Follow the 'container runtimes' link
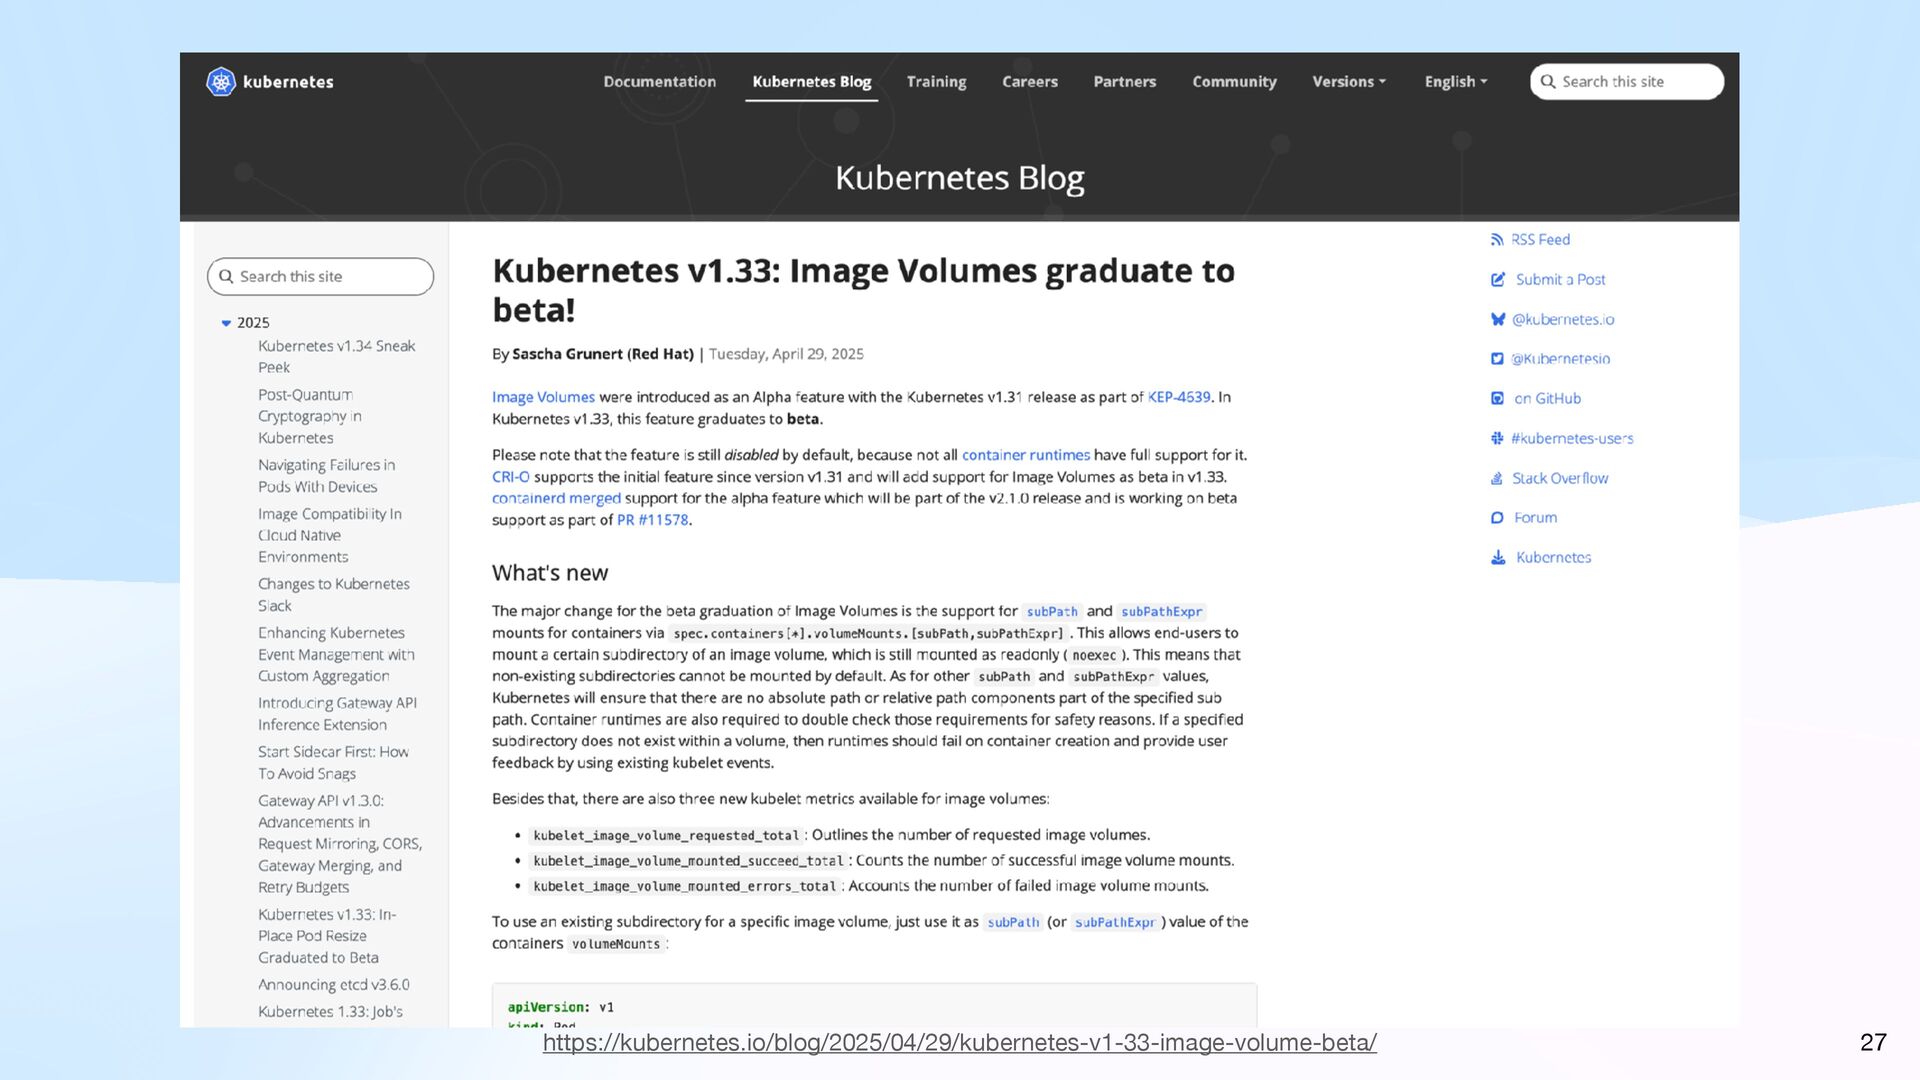The width and height of the screenshot is (1920, 1080). pyautogui.click(x=1025, y=455)
